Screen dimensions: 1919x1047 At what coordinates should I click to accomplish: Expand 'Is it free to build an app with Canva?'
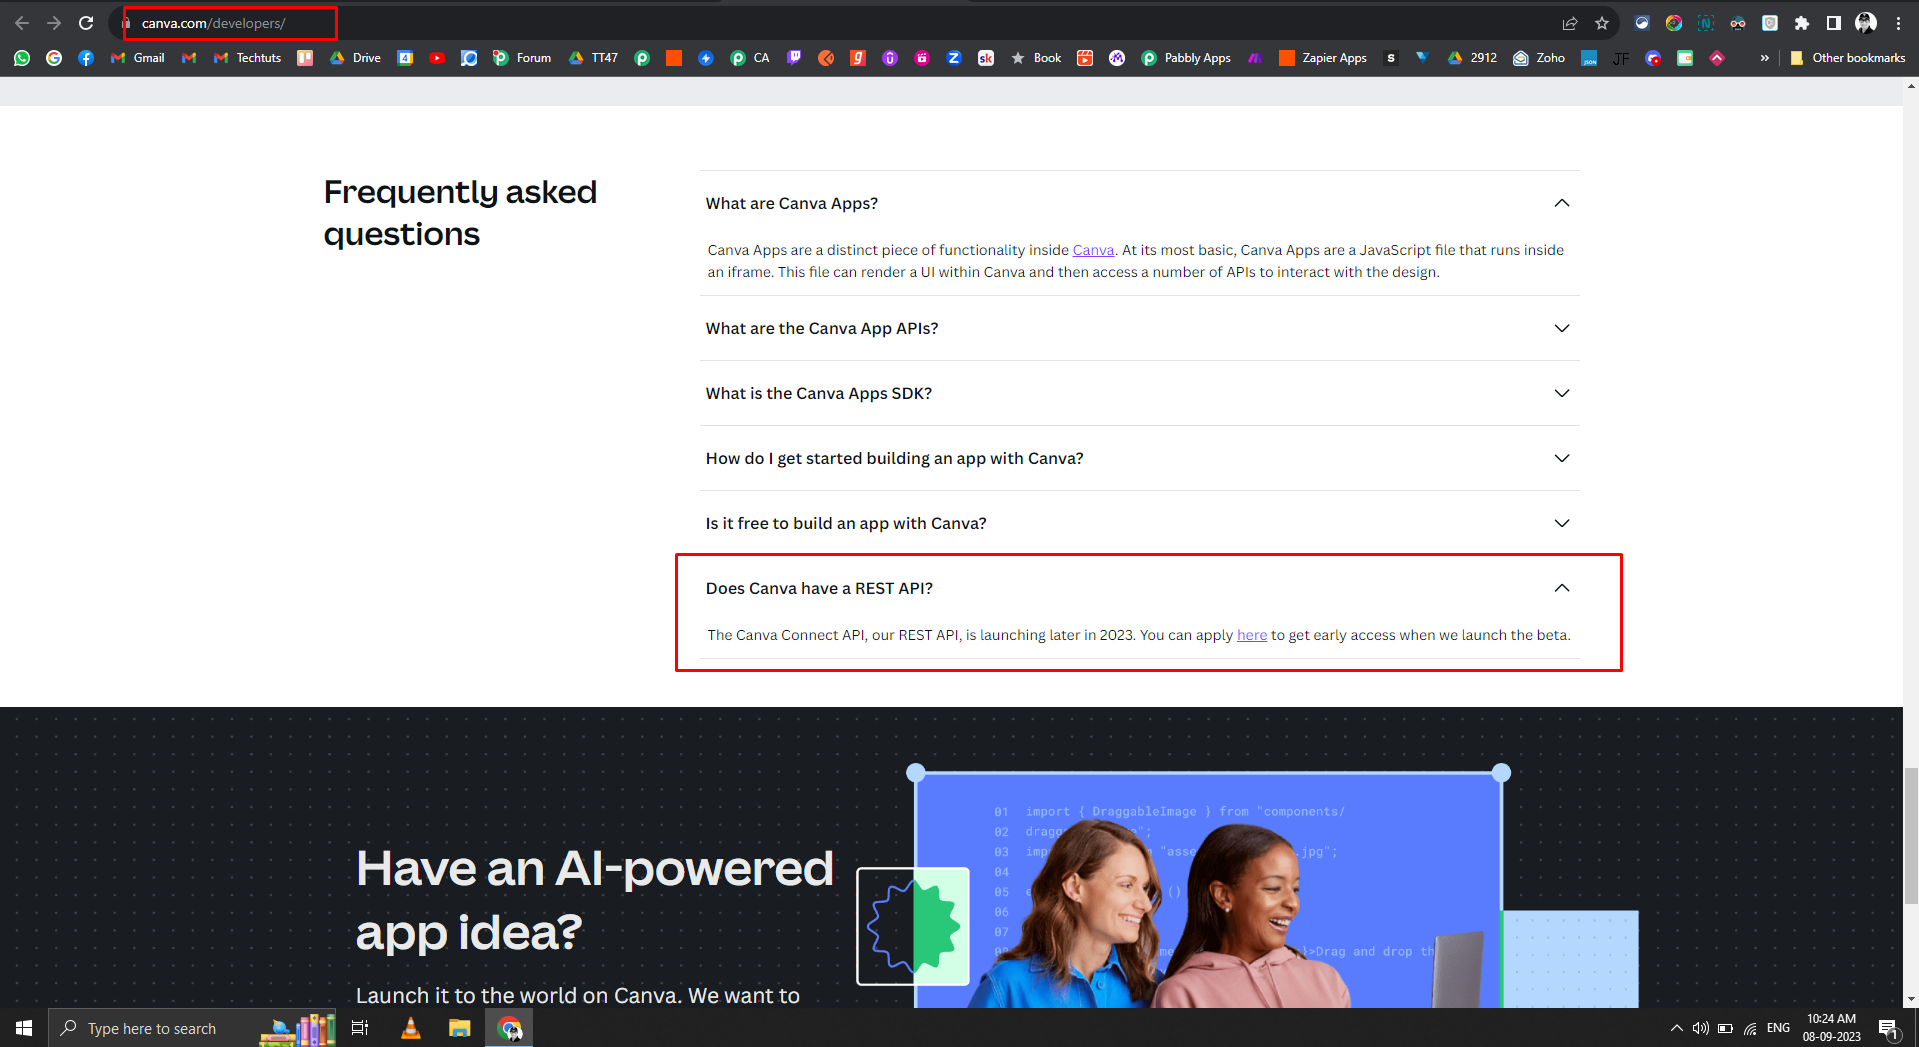pos(1140,523)
